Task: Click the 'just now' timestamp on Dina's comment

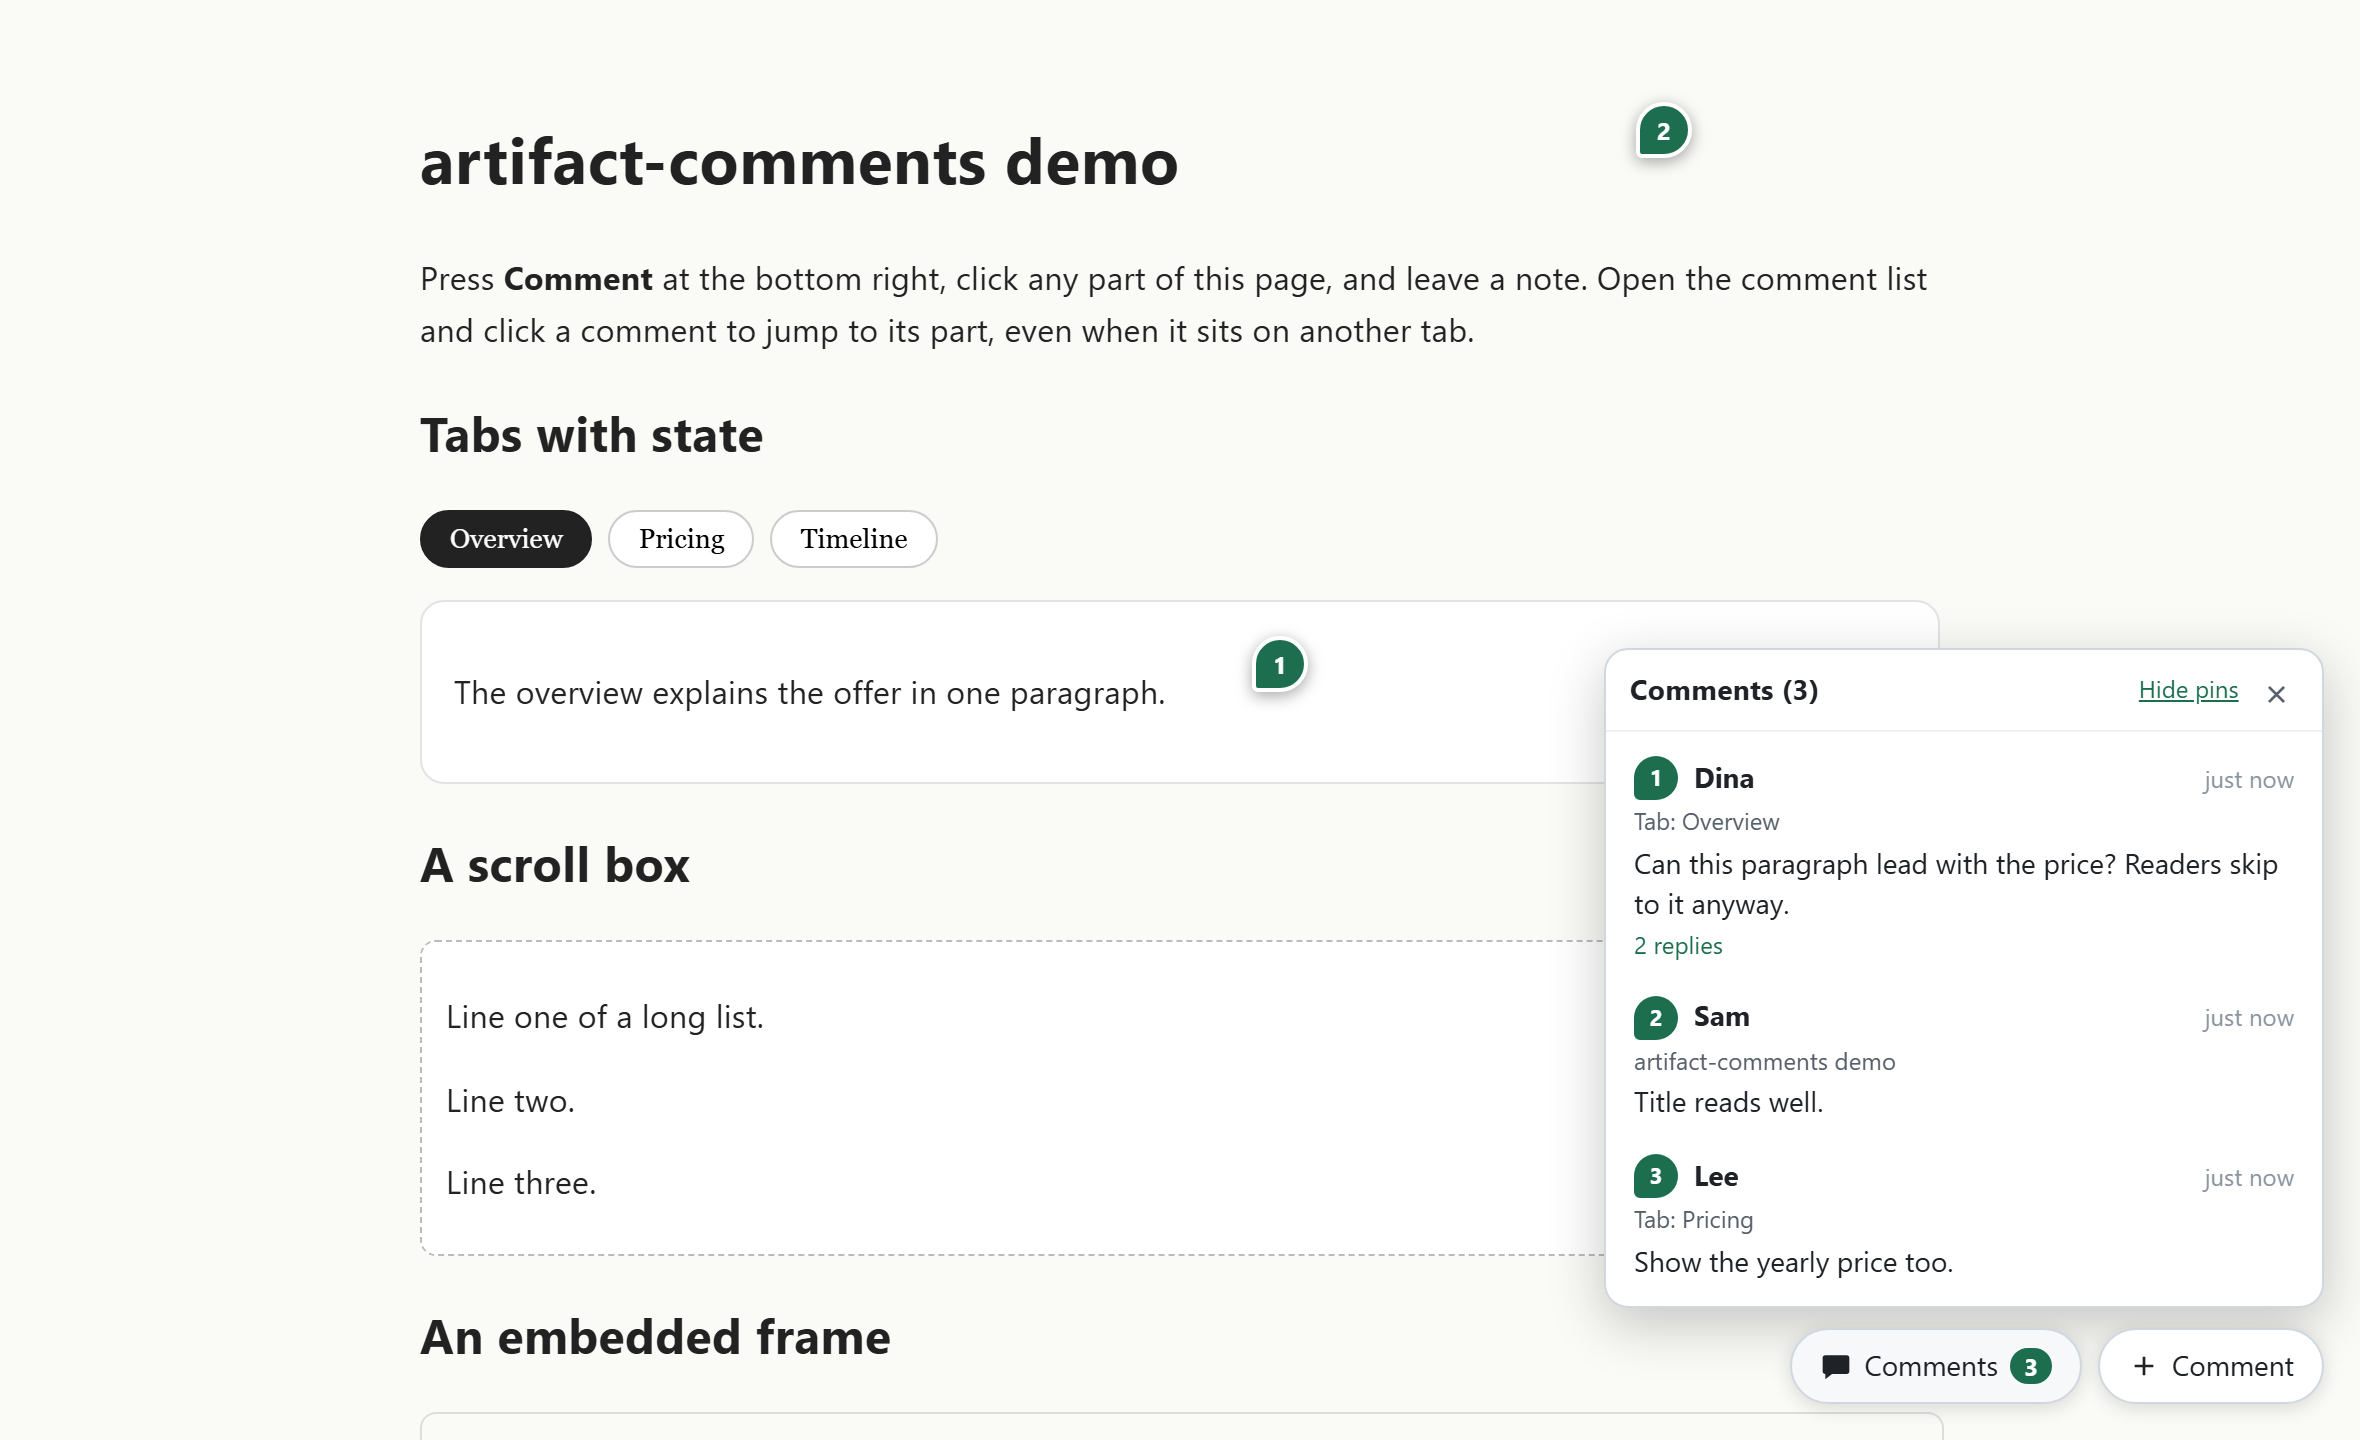Action: [2248, 780]
